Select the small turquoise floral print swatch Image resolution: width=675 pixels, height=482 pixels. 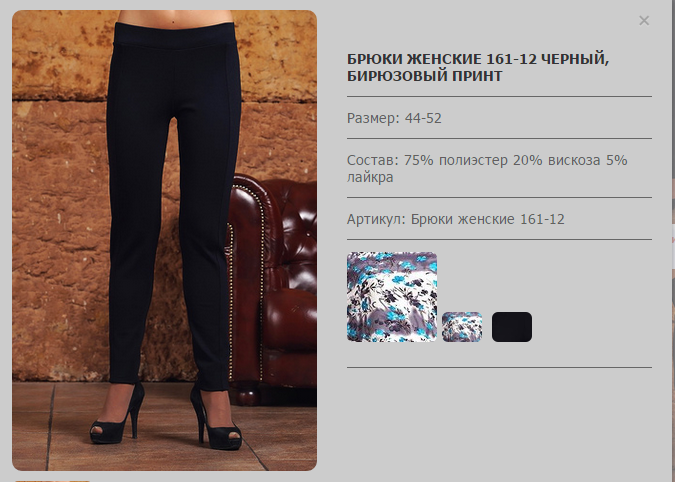tap(462, 327)
